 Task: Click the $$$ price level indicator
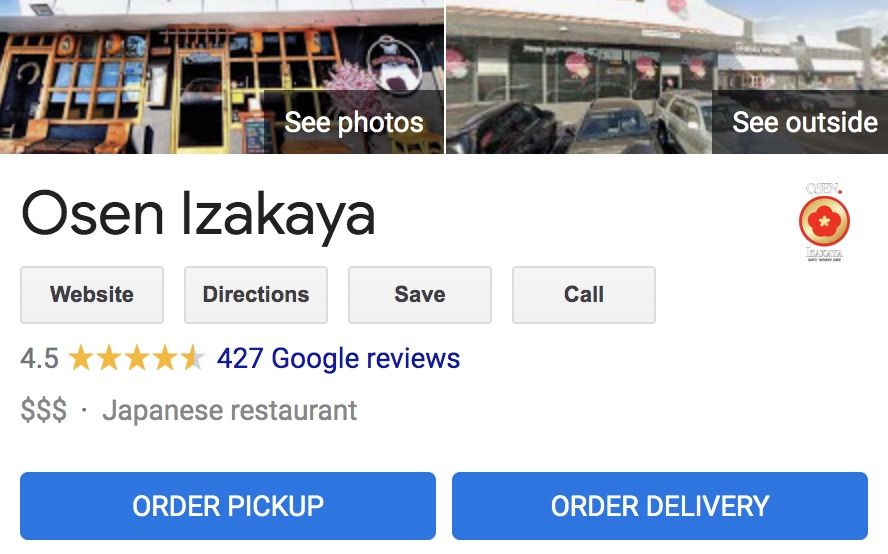44,410
